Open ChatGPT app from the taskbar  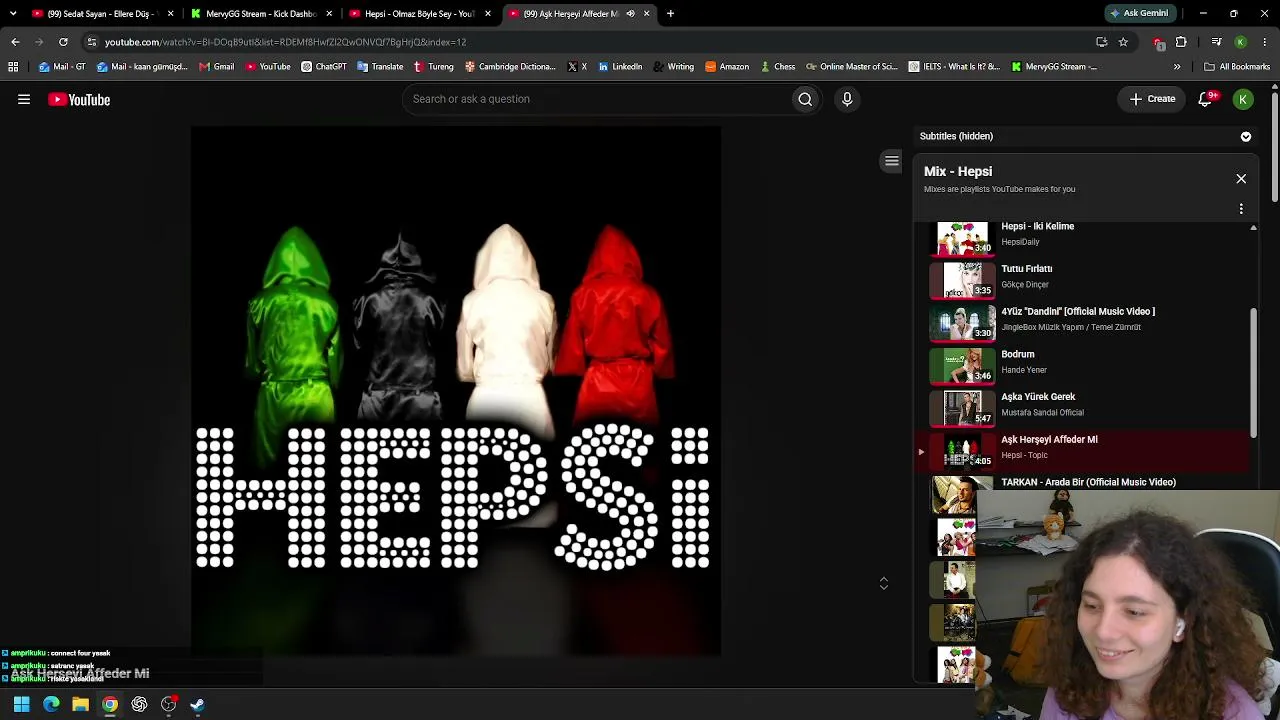click(139, 704)
